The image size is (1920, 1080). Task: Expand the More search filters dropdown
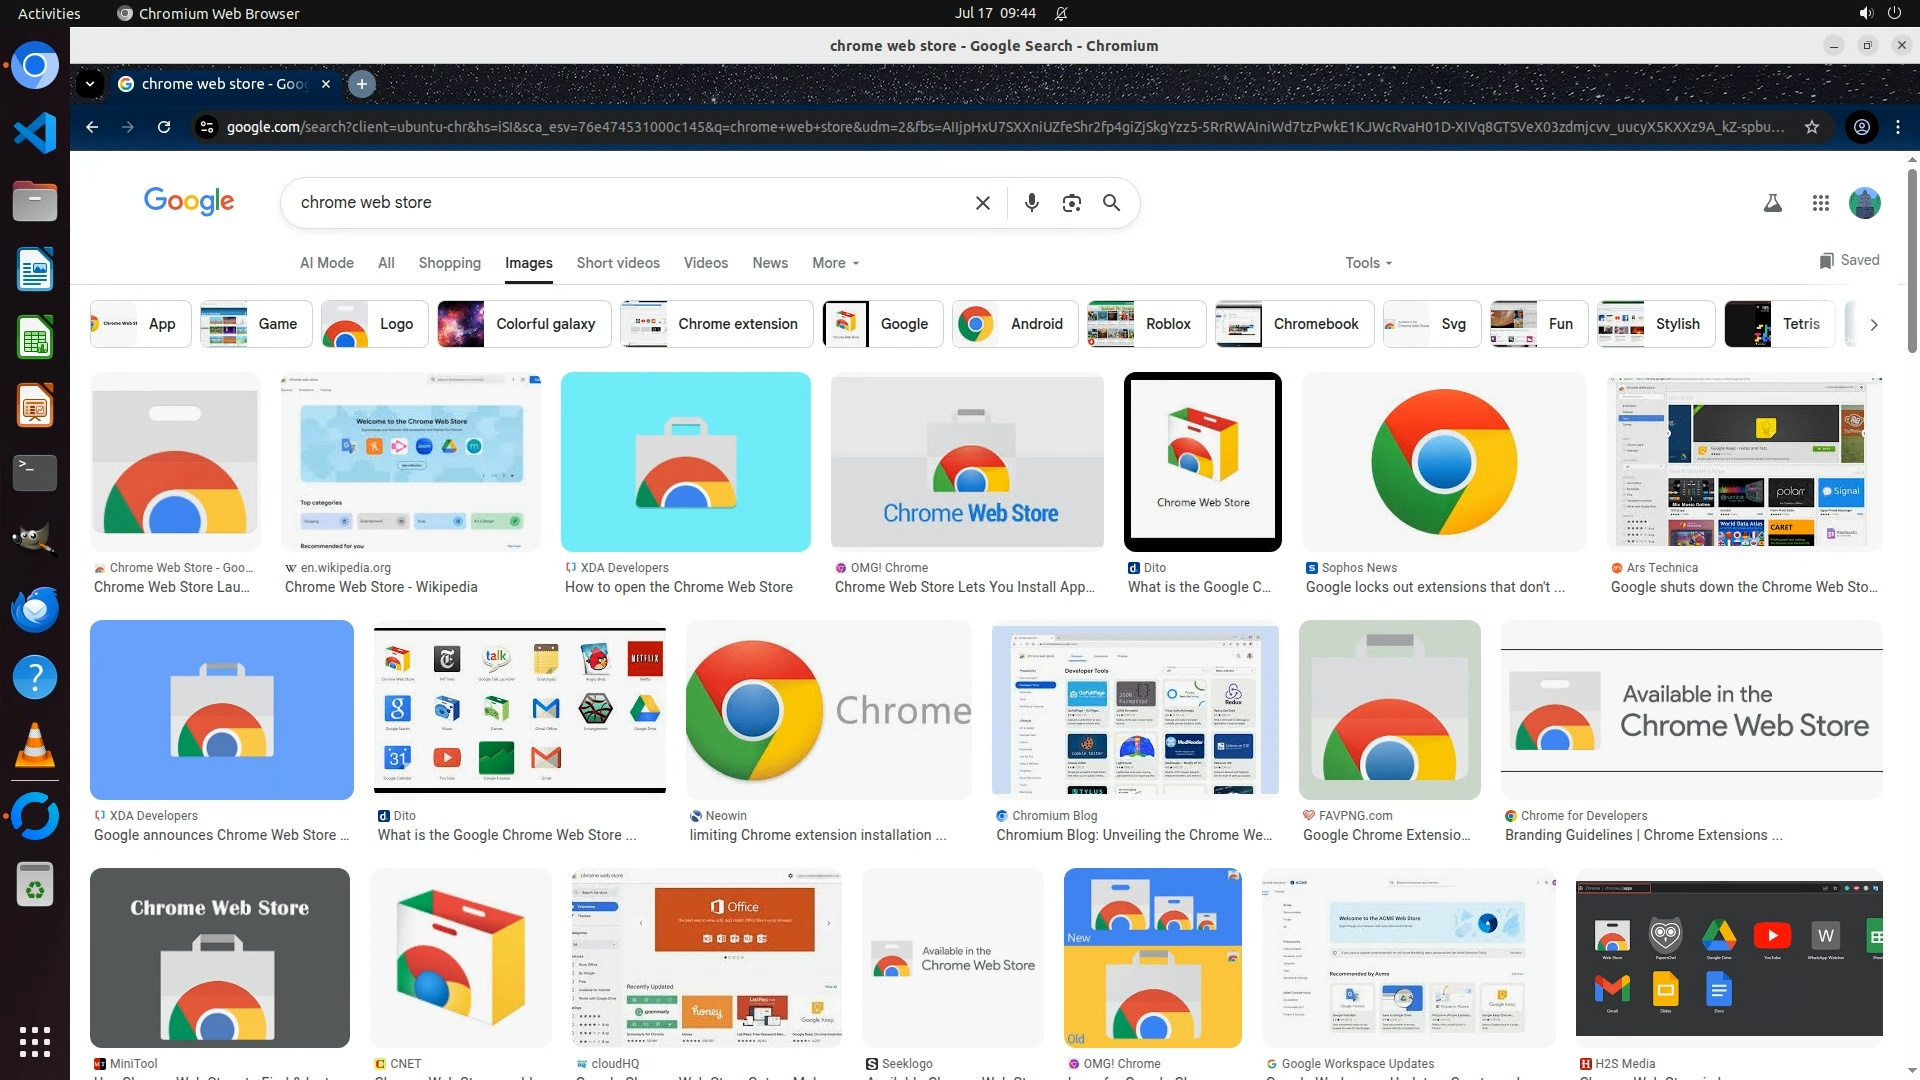(x=835, y=263)
